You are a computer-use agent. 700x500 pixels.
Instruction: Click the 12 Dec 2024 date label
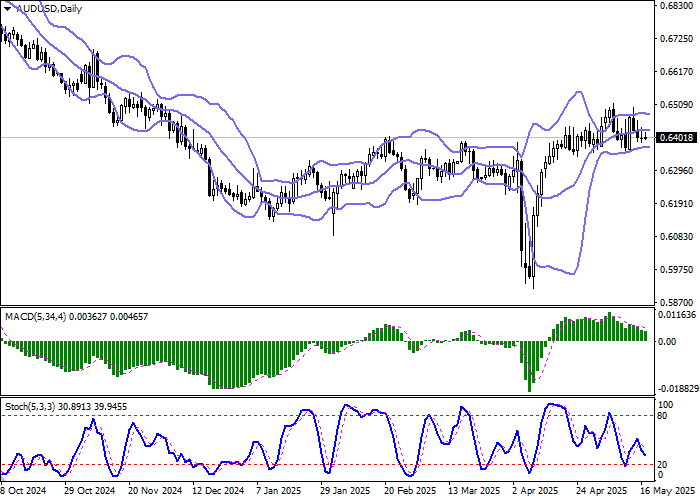click(217, 491)
